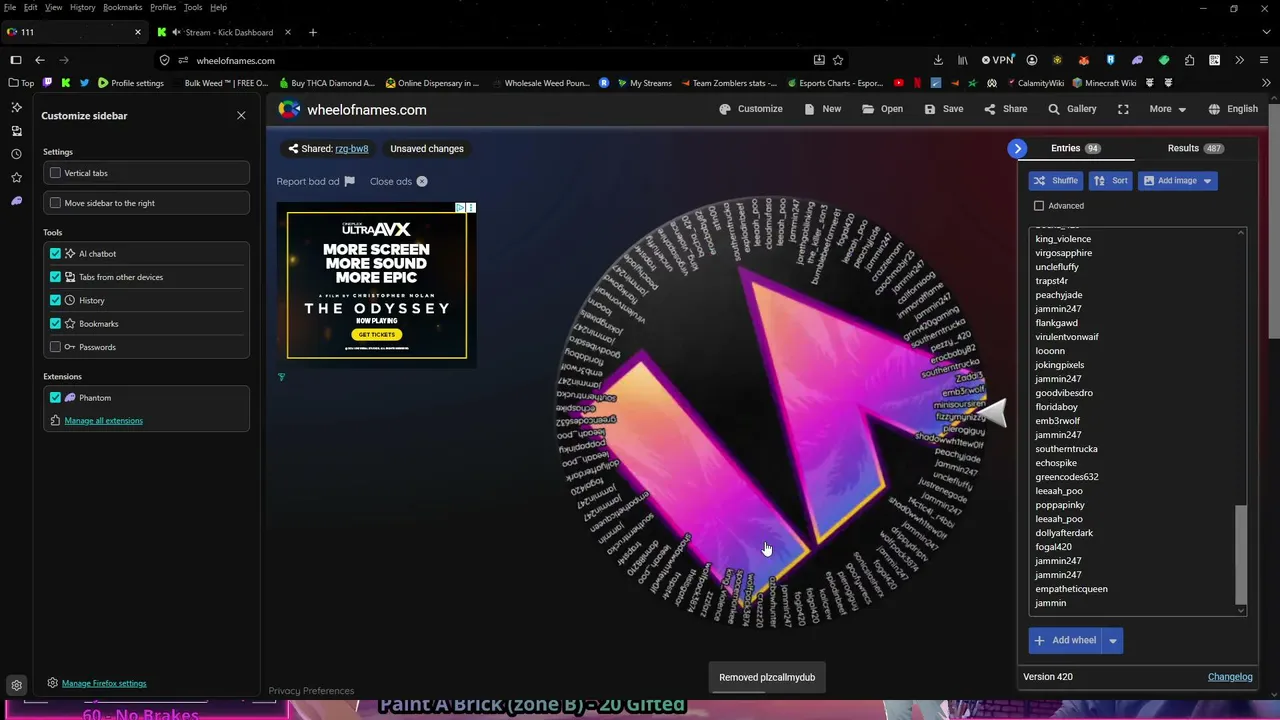
Task: Show more toolbar extensions overflow chevron
Action: 1239,60
